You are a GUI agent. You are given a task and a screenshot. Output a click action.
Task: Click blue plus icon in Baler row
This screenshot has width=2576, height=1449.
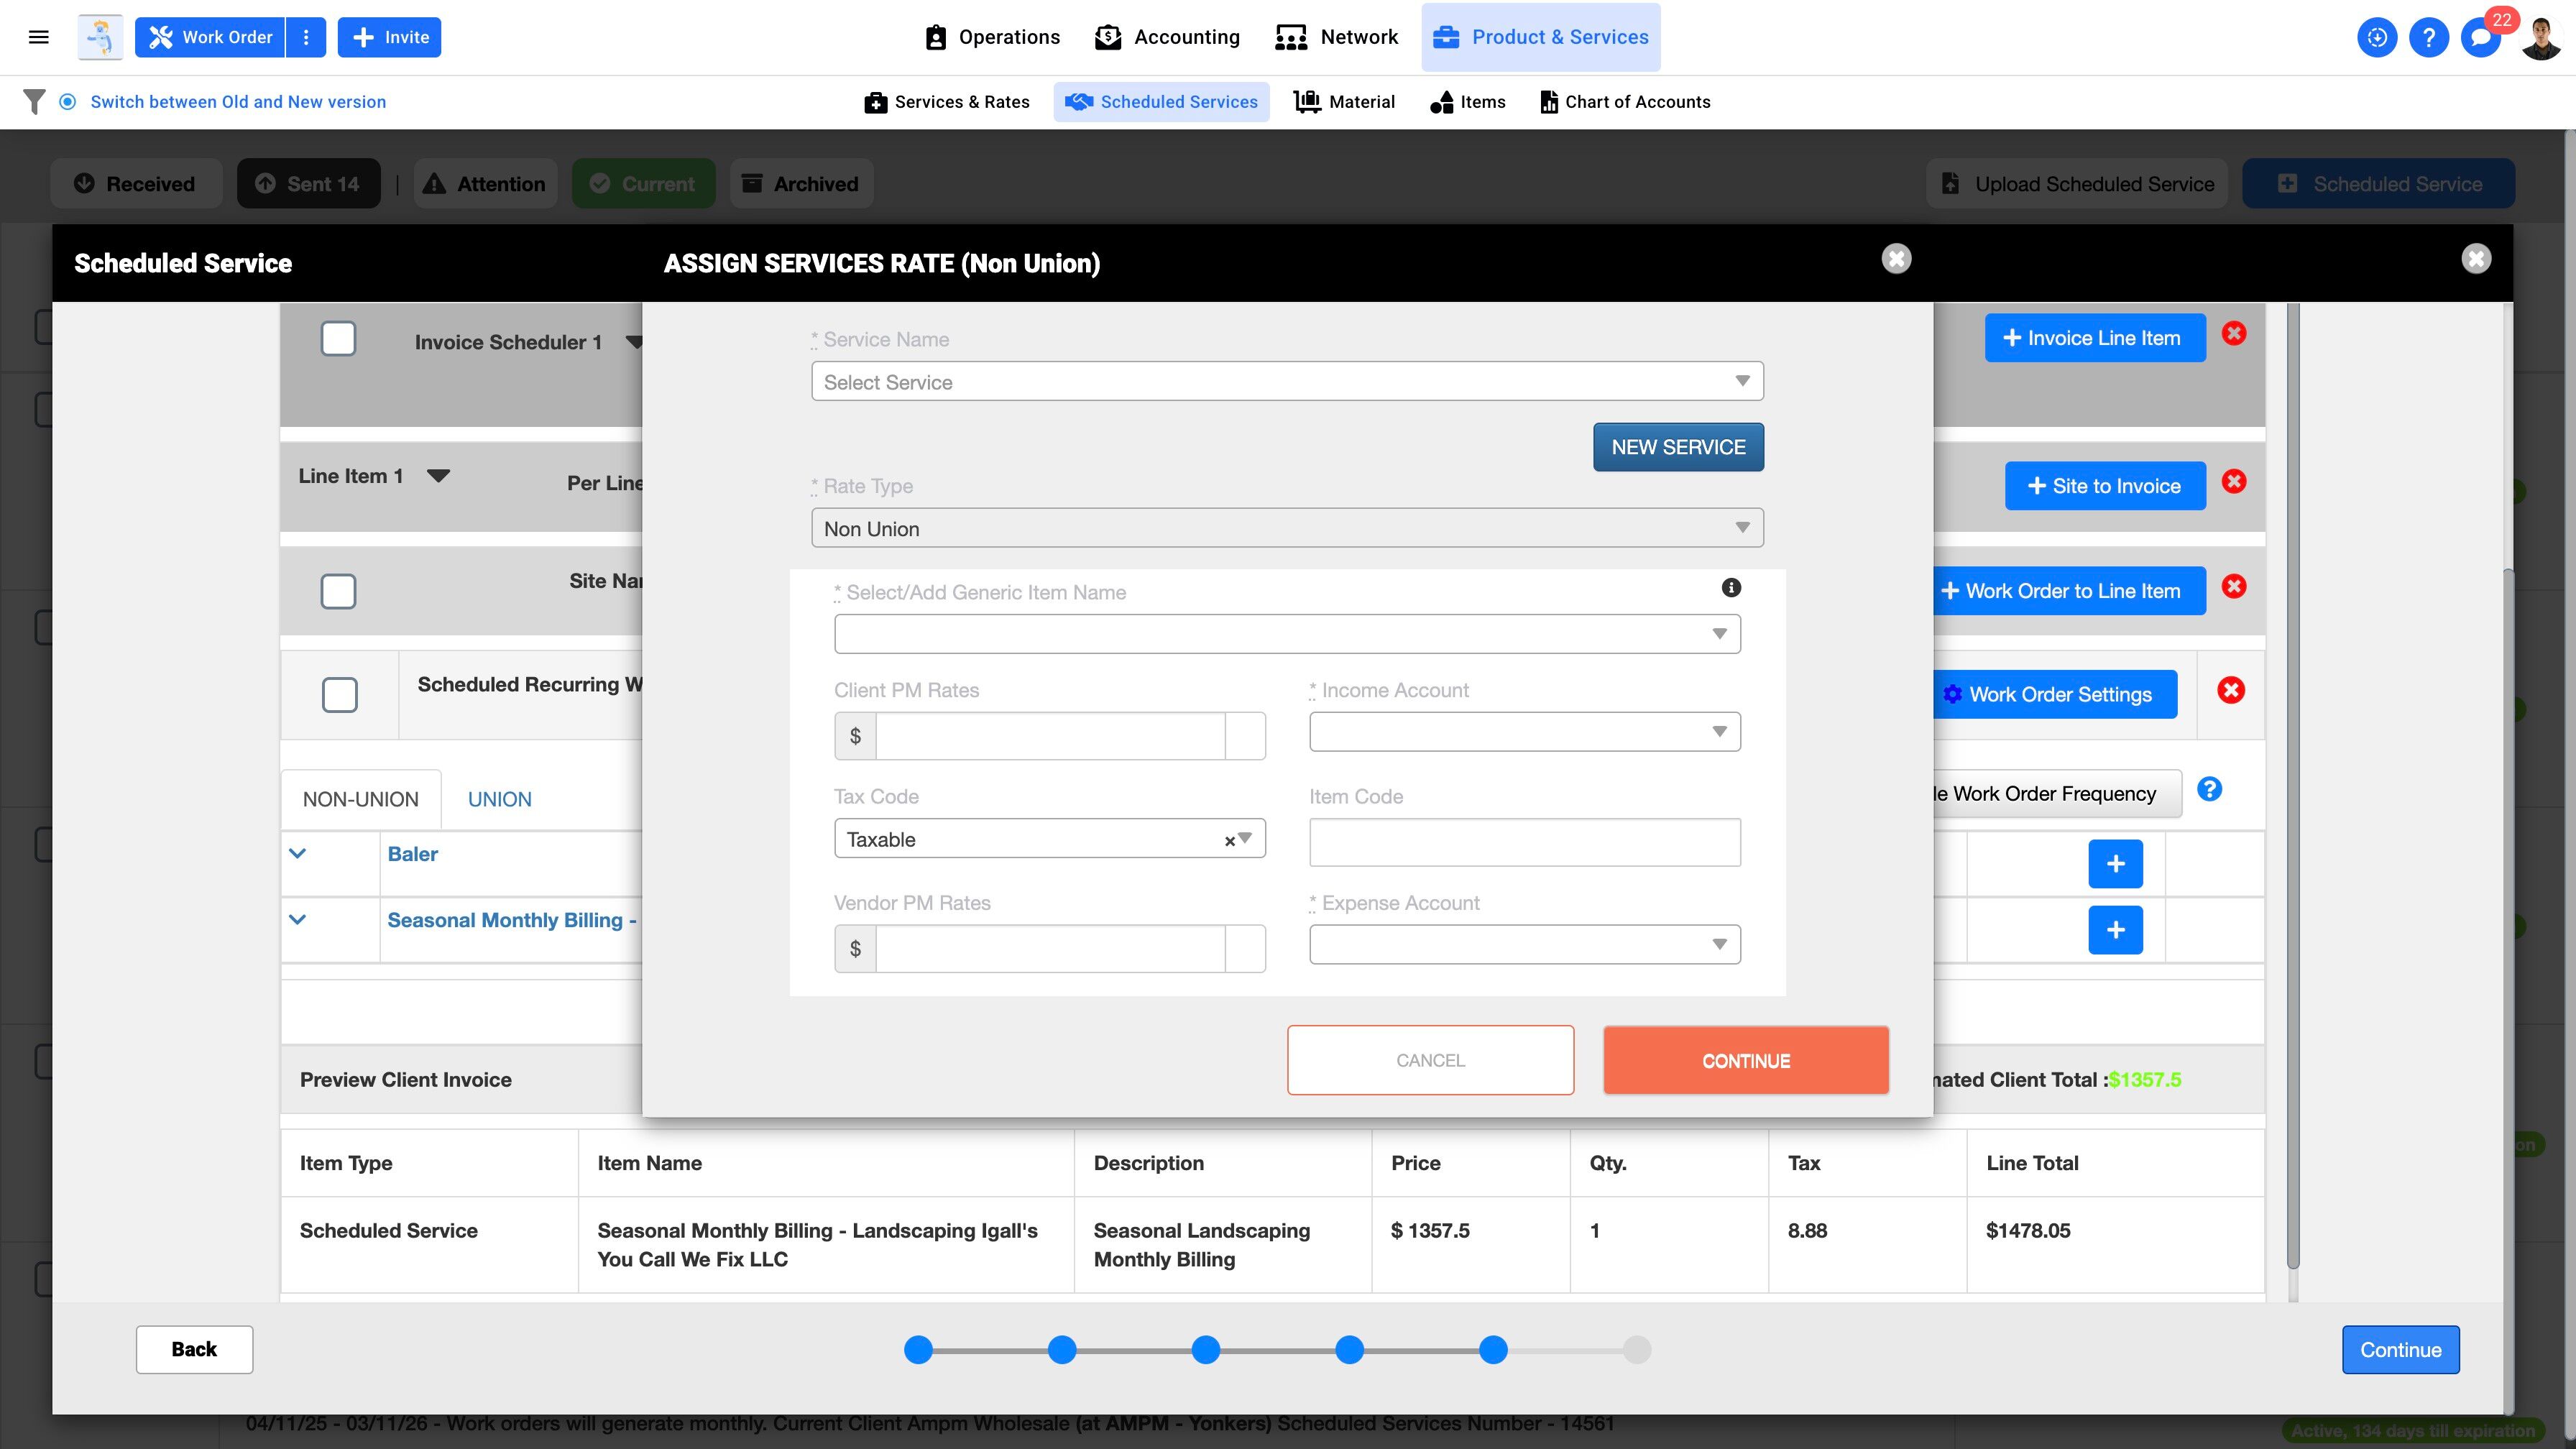[2115, 864]
